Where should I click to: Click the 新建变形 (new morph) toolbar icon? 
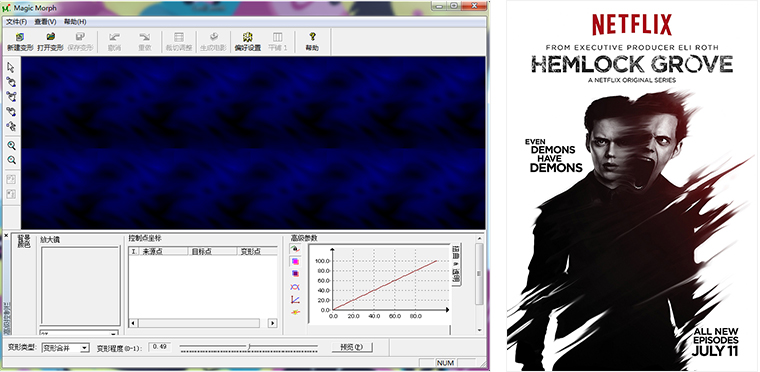(20, 42)
